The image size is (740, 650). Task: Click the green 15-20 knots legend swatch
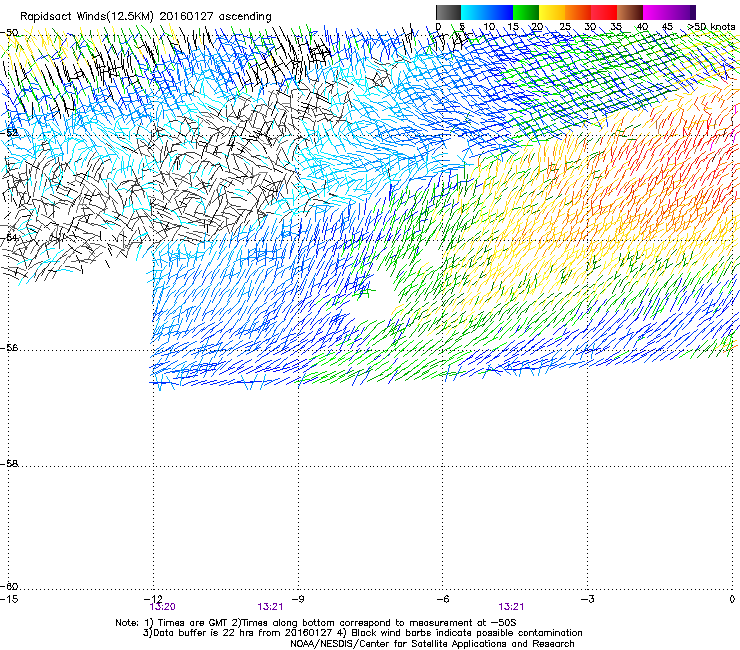tap(526, 12)
